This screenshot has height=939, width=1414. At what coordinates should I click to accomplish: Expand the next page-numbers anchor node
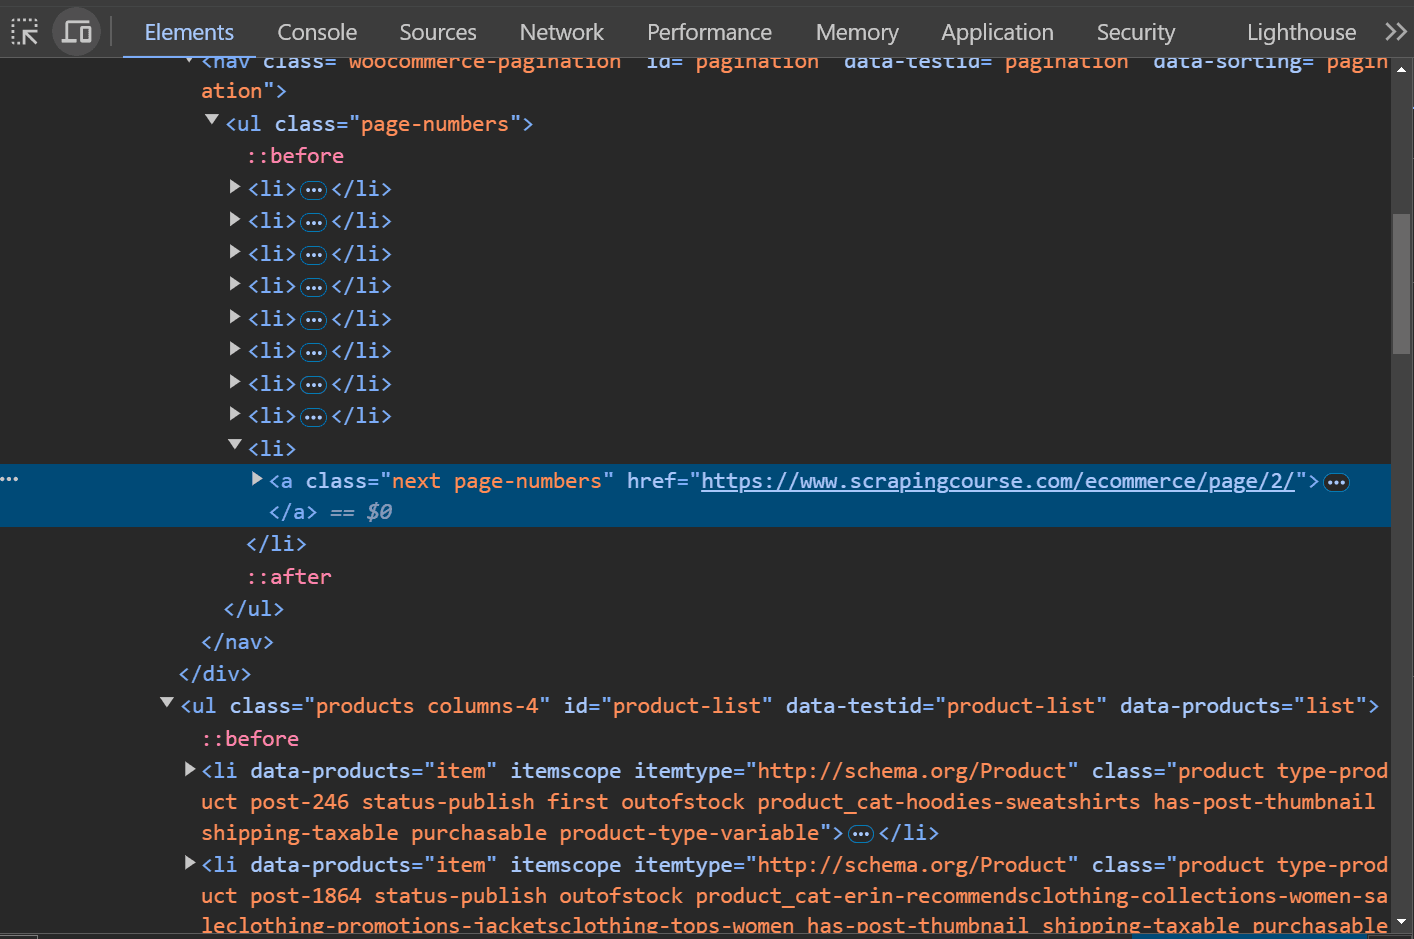pyautogui.click(x=257, y=479)
